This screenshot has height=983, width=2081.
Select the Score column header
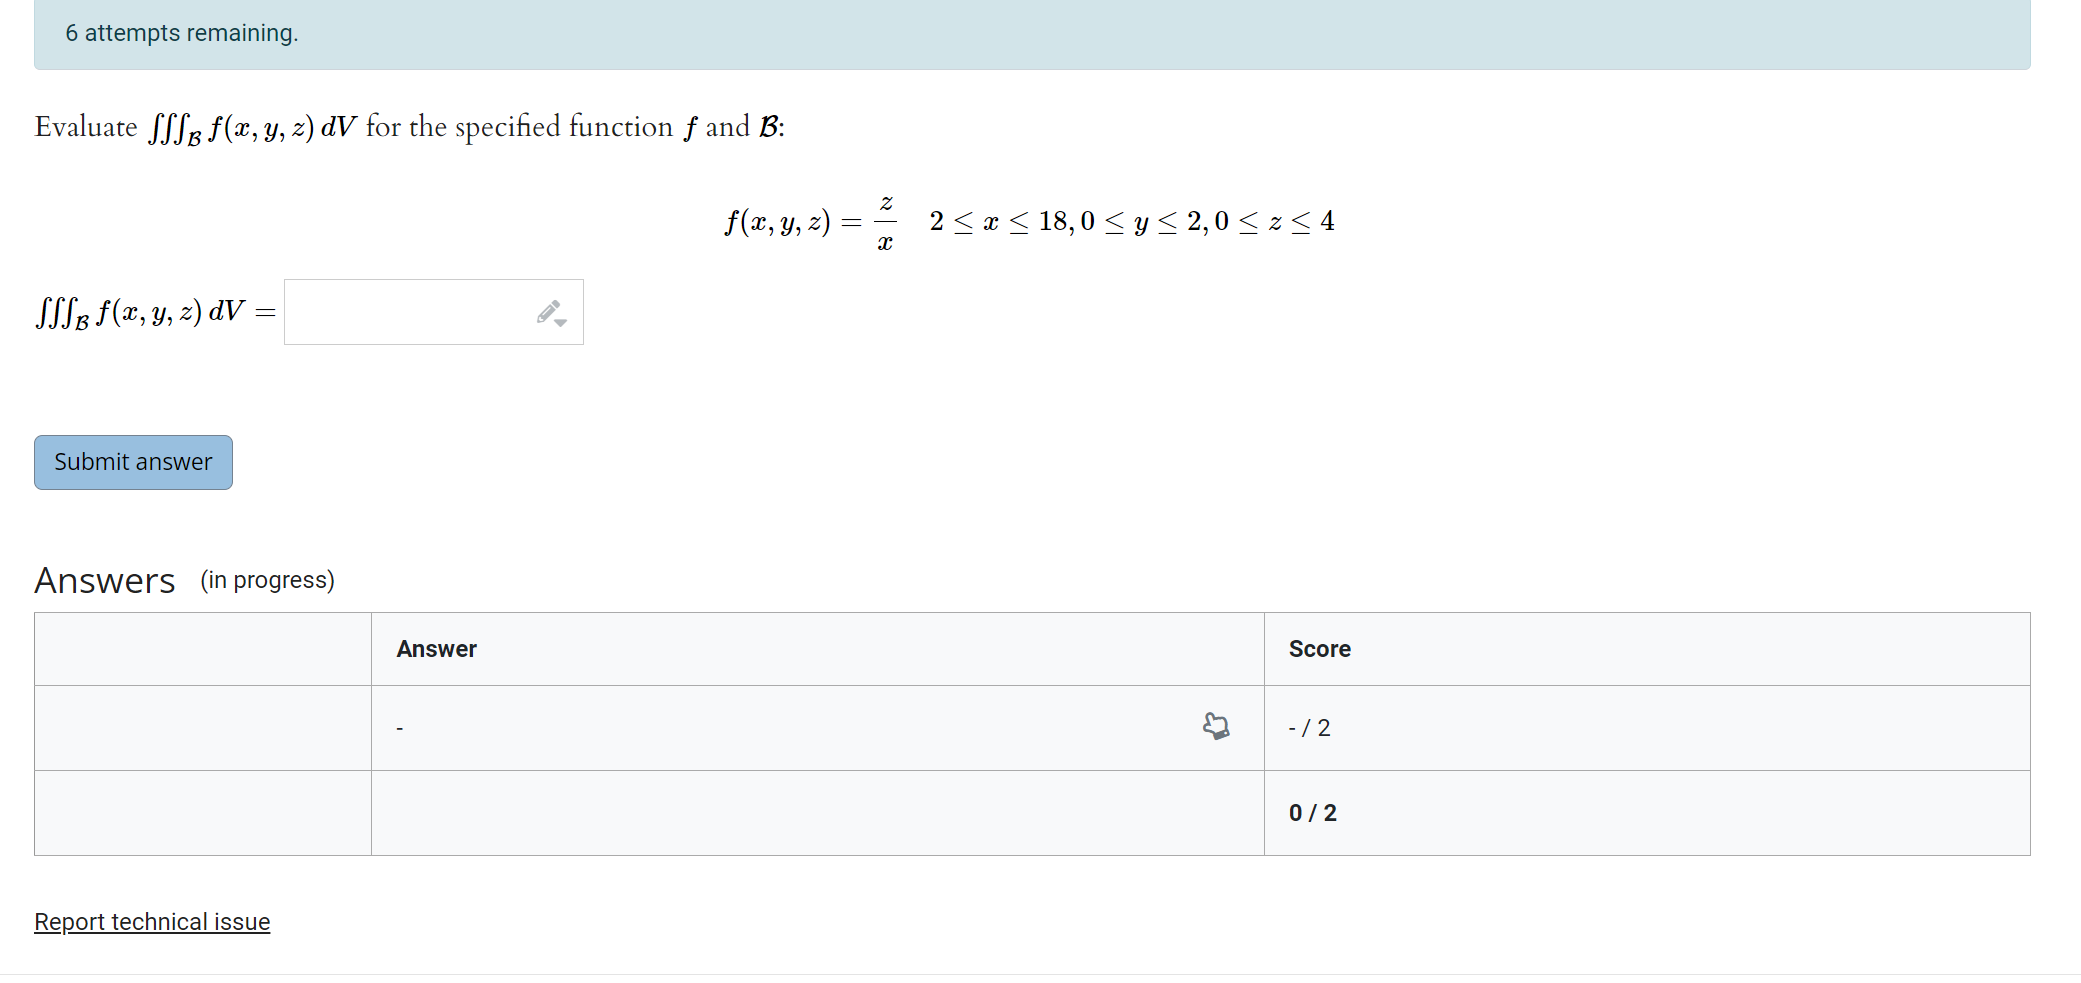pos(1320,649)
